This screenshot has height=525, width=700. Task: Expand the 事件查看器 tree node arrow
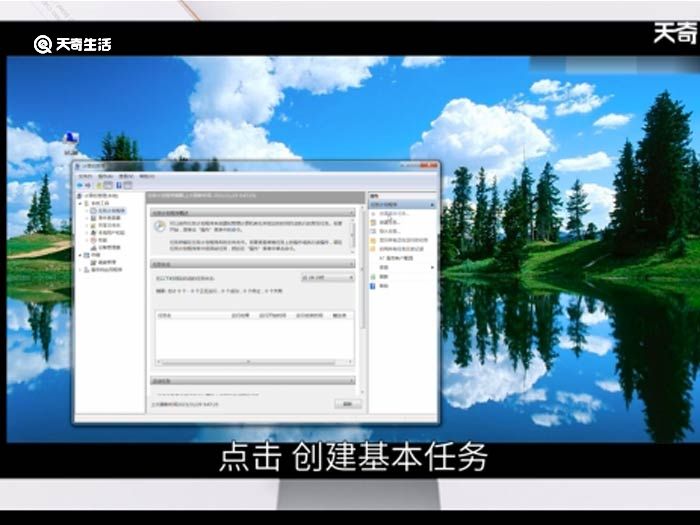coord(87,218)
